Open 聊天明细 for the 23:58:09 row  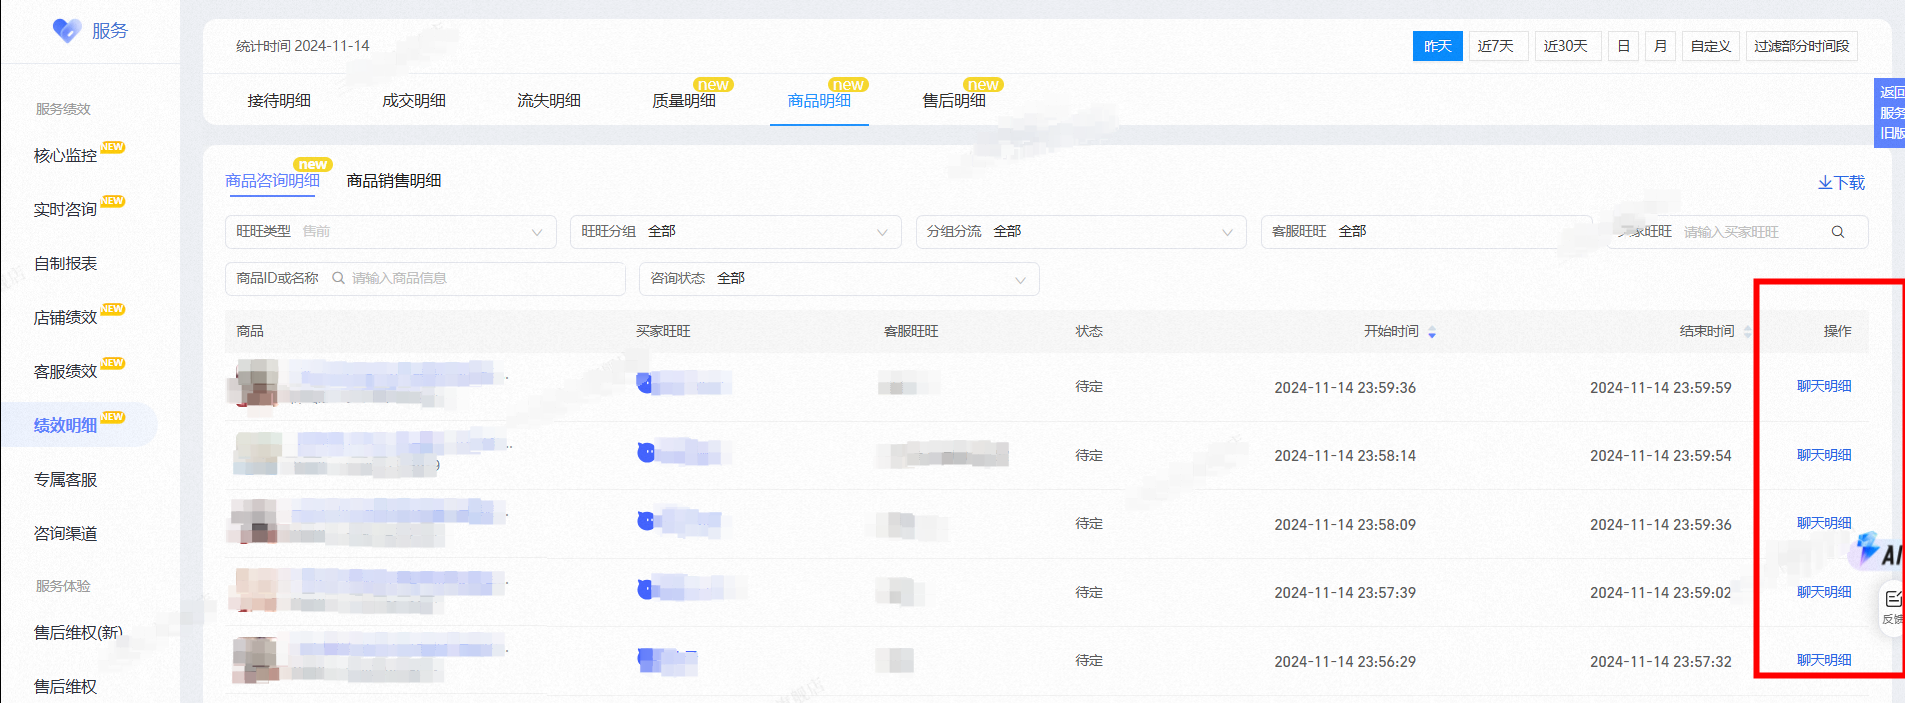(x=1824, y=523)
